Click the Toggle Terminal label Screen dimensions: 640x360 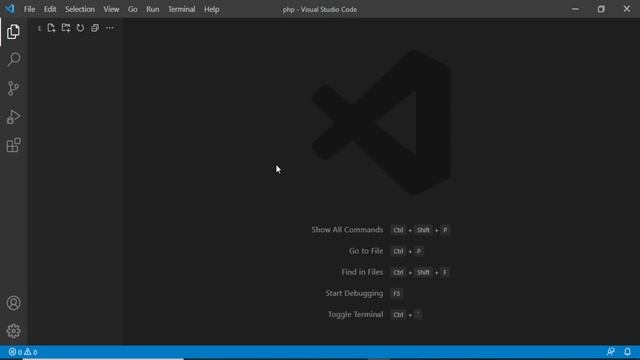tap(356, 315)
